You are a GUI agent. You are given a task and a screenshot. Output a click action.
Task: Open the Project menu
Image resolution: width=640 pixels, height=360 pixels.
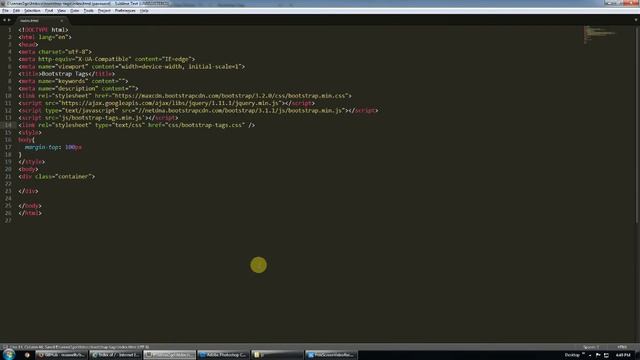point(104,11)
